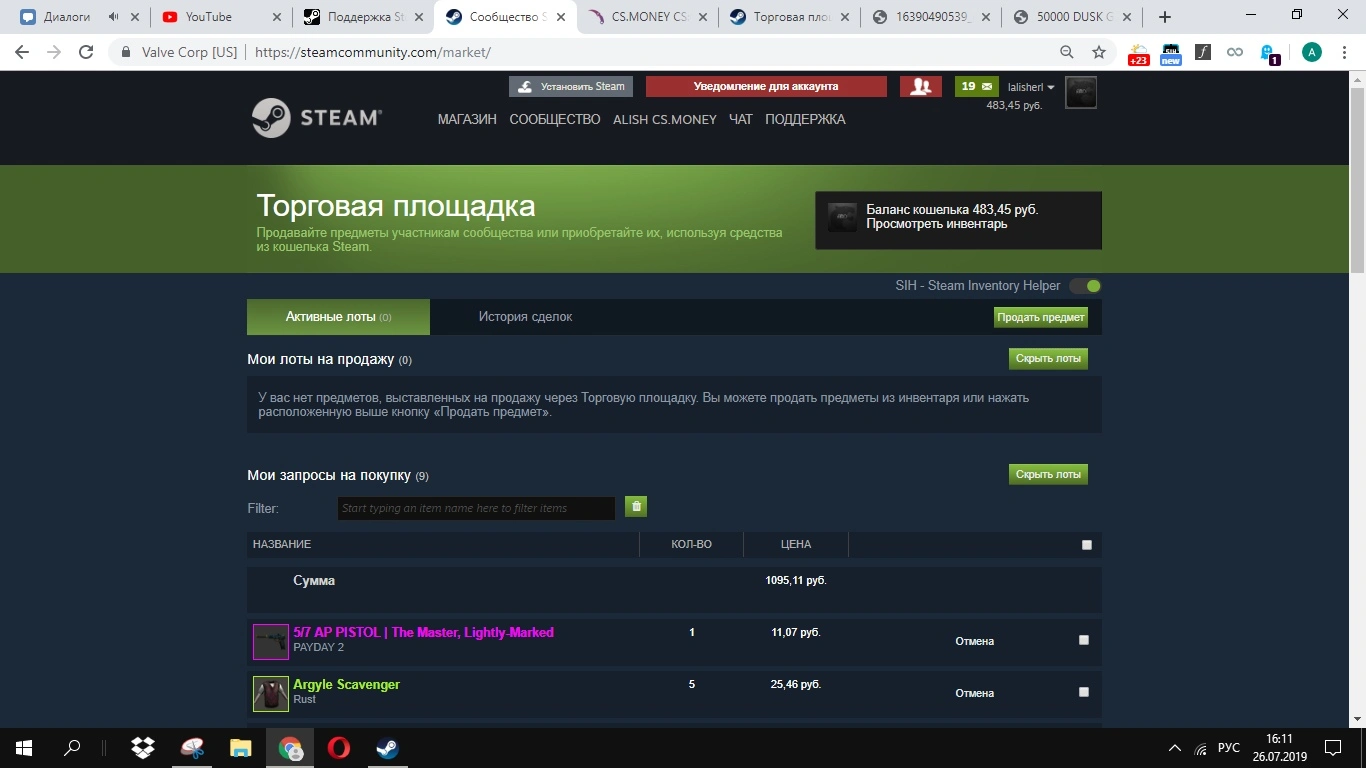The width and height of the screenshot is (1366, 768).
Task: Click the user avatar in the header
Action: (x=1081, y=92)
